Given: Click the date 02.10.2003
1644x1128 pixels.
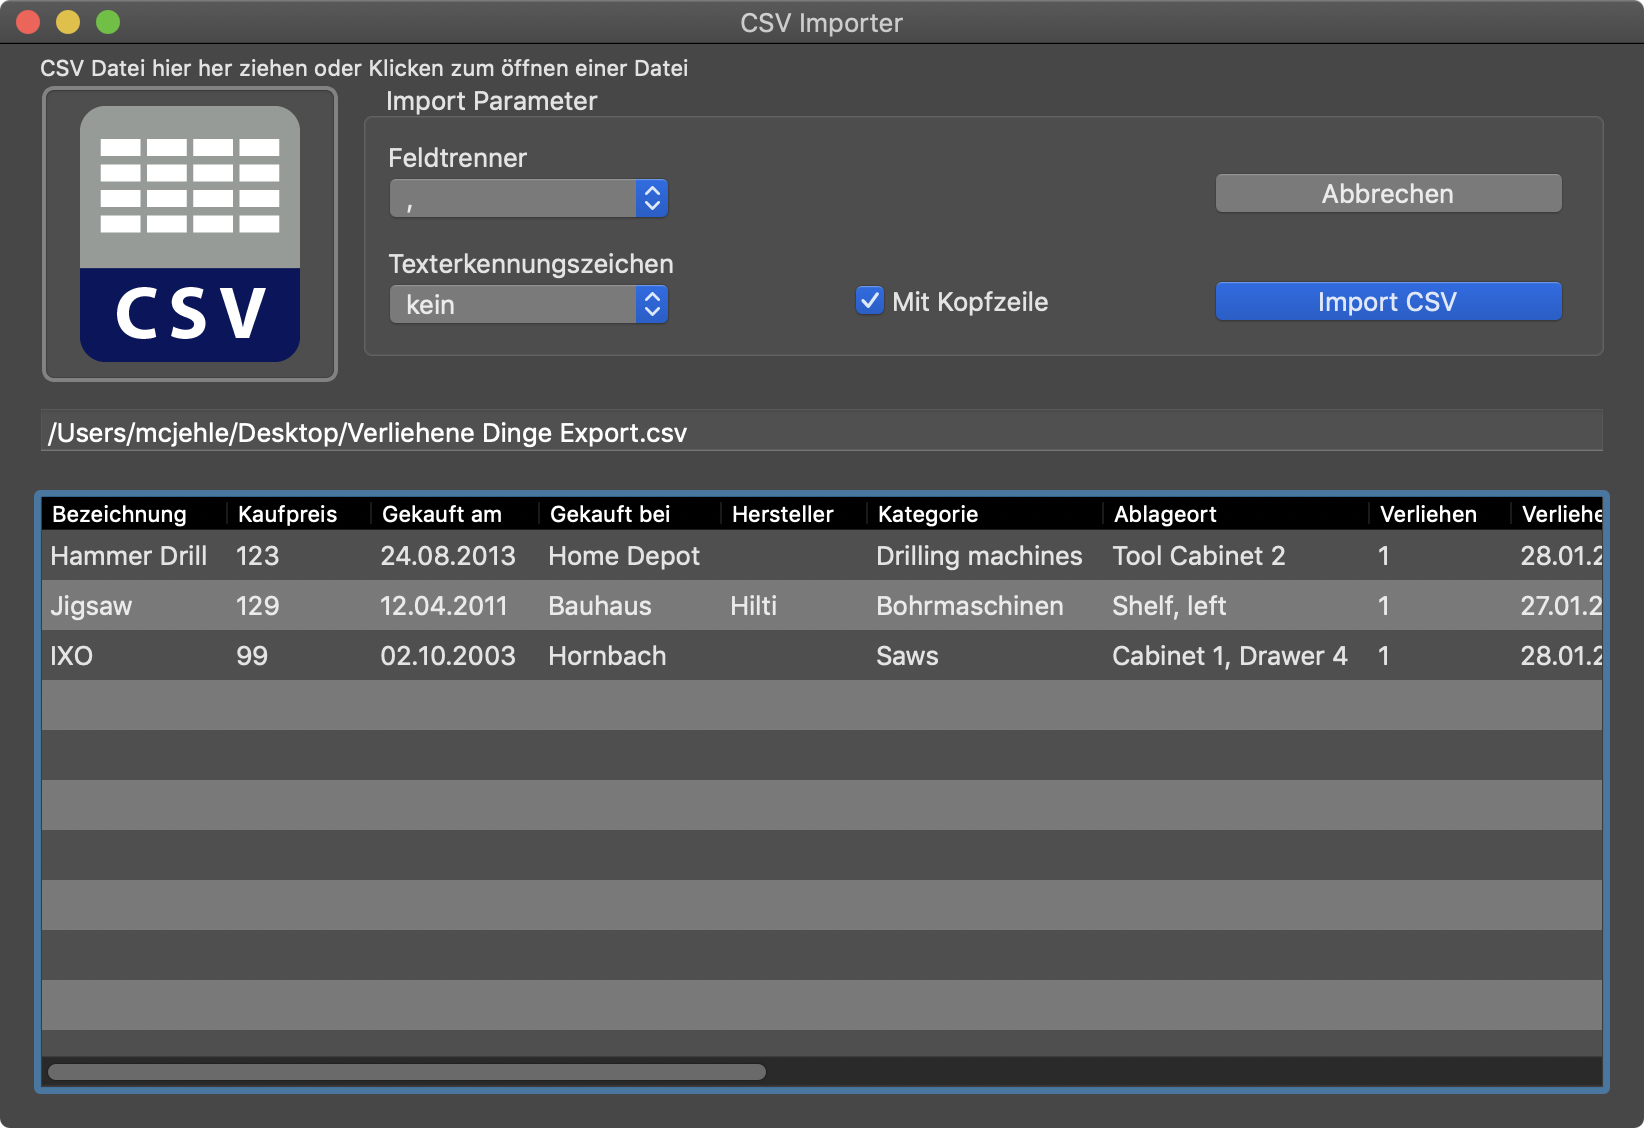Looking at the screenshot, I should 448,656.
